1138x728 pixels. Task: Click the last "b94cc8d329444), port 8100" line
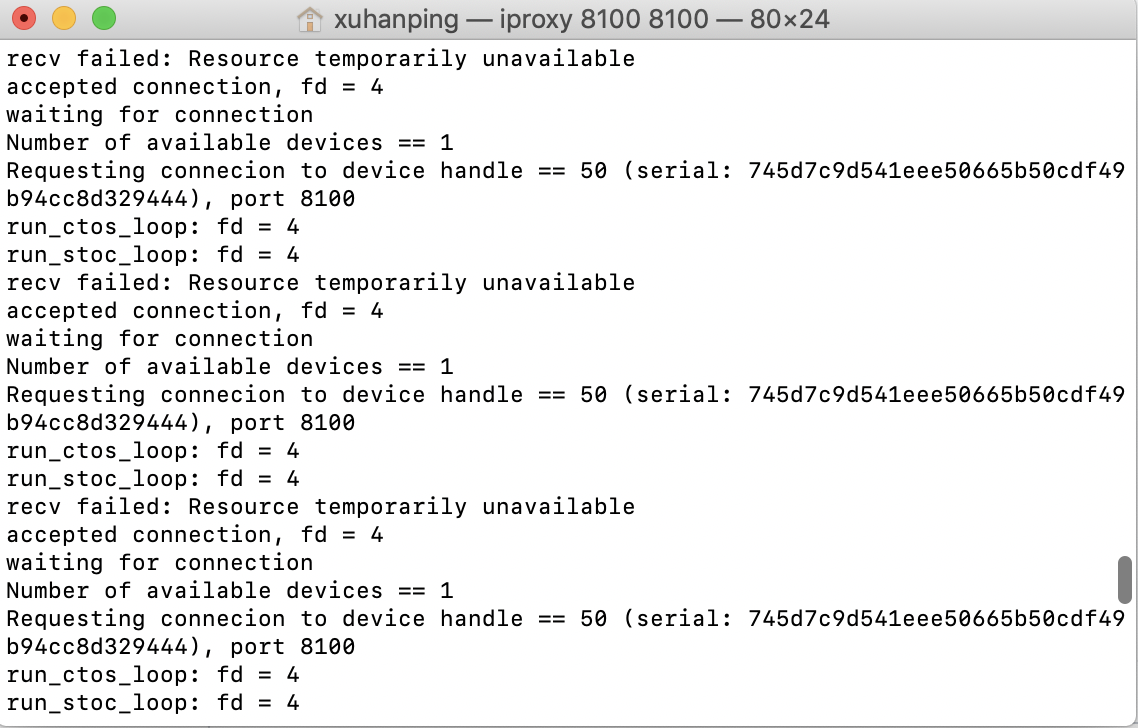(181, 647)
